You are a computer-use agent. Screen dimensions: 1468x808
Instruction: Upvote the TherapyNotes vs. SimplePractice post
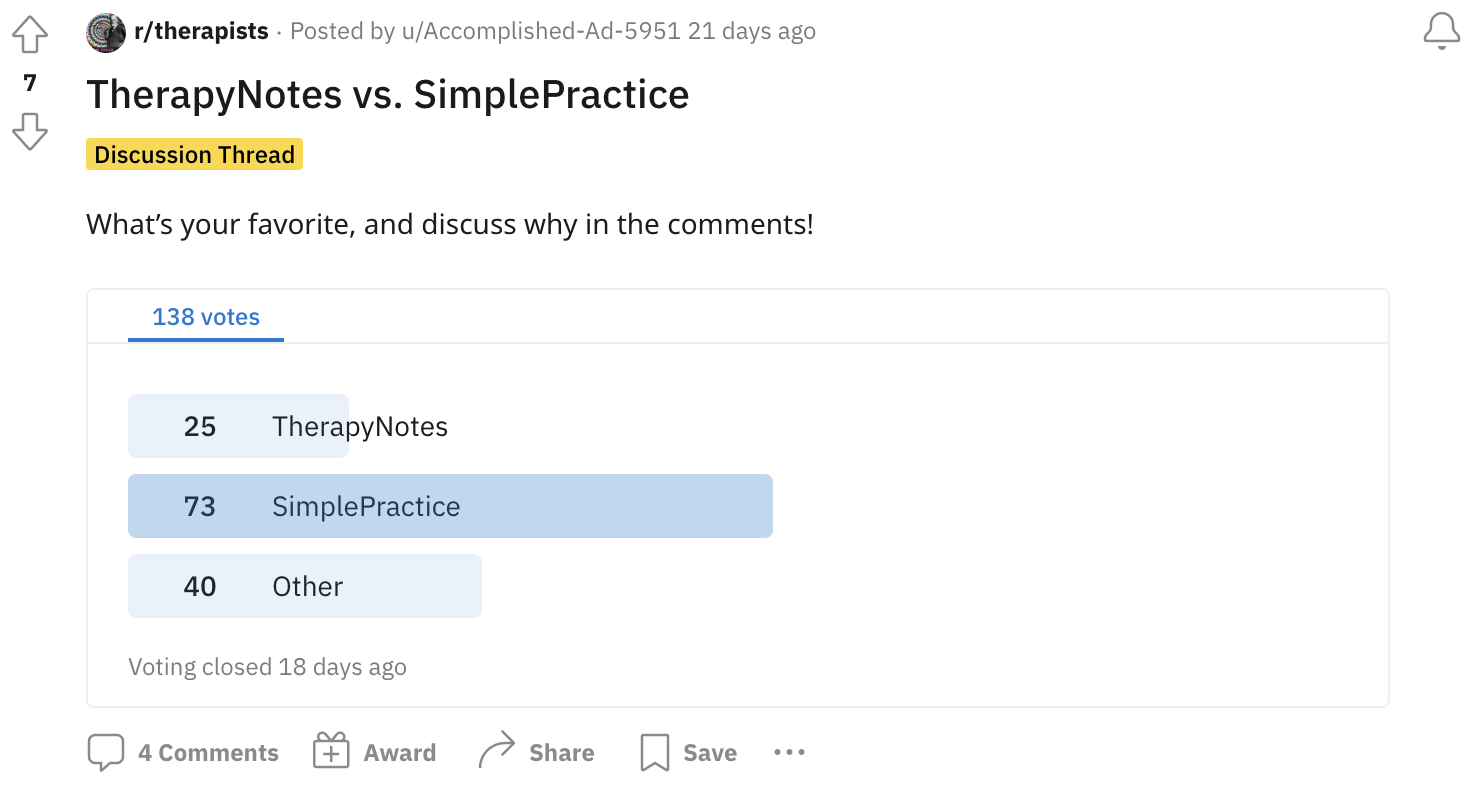30,33
